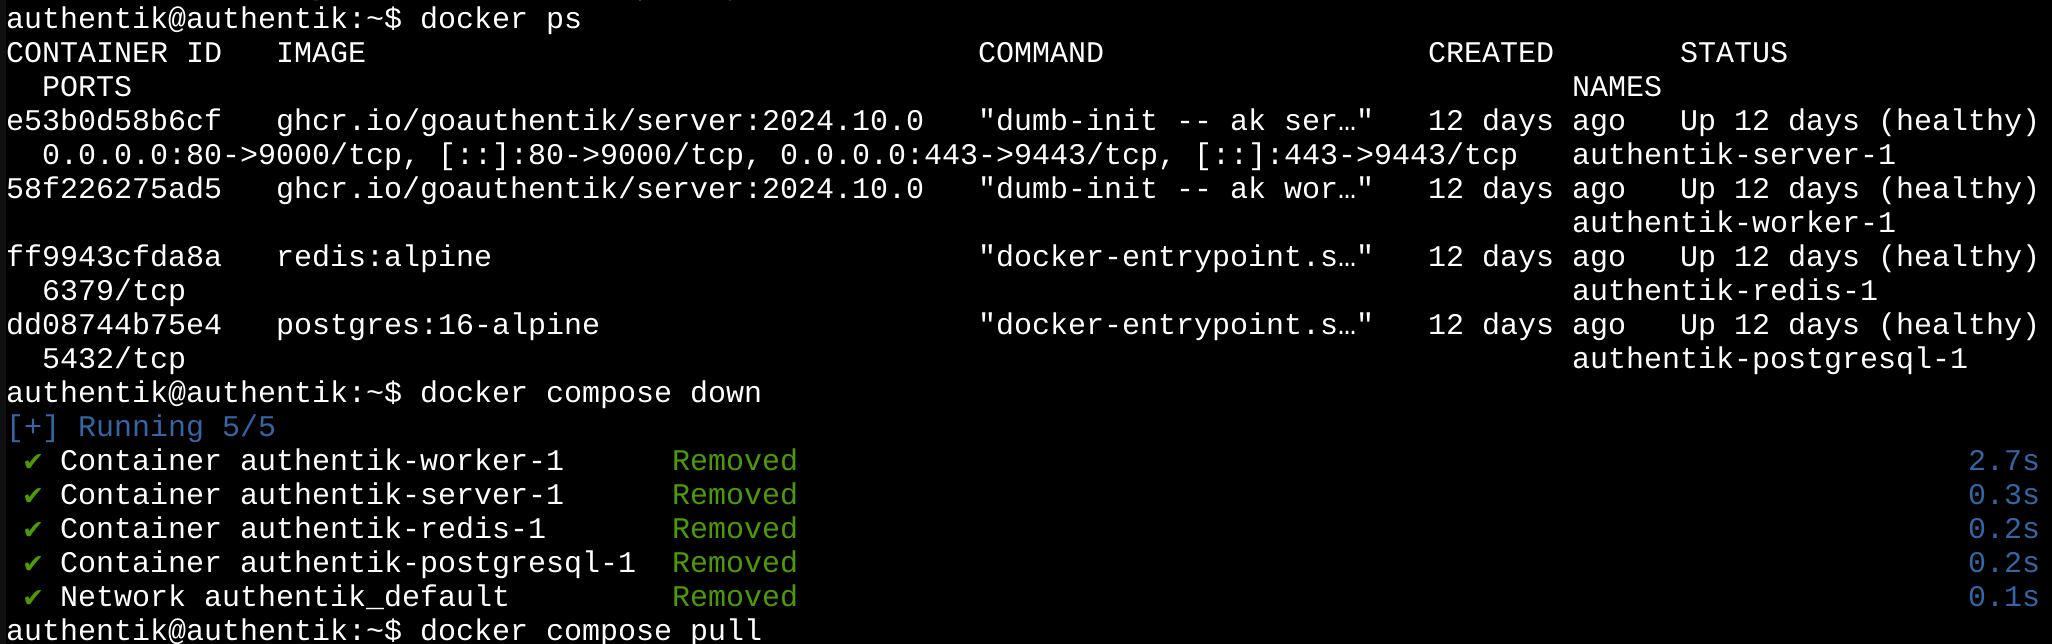Click the checkmark next to authentik-server-1 container
Screen dimensions: 2052x644
(x=33, y=495)
